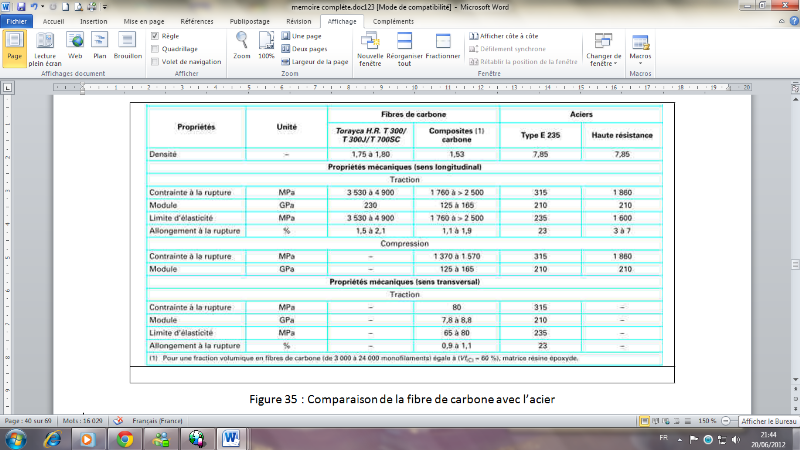
Task: Switch to Page layout view
Action: click(15, 45)
